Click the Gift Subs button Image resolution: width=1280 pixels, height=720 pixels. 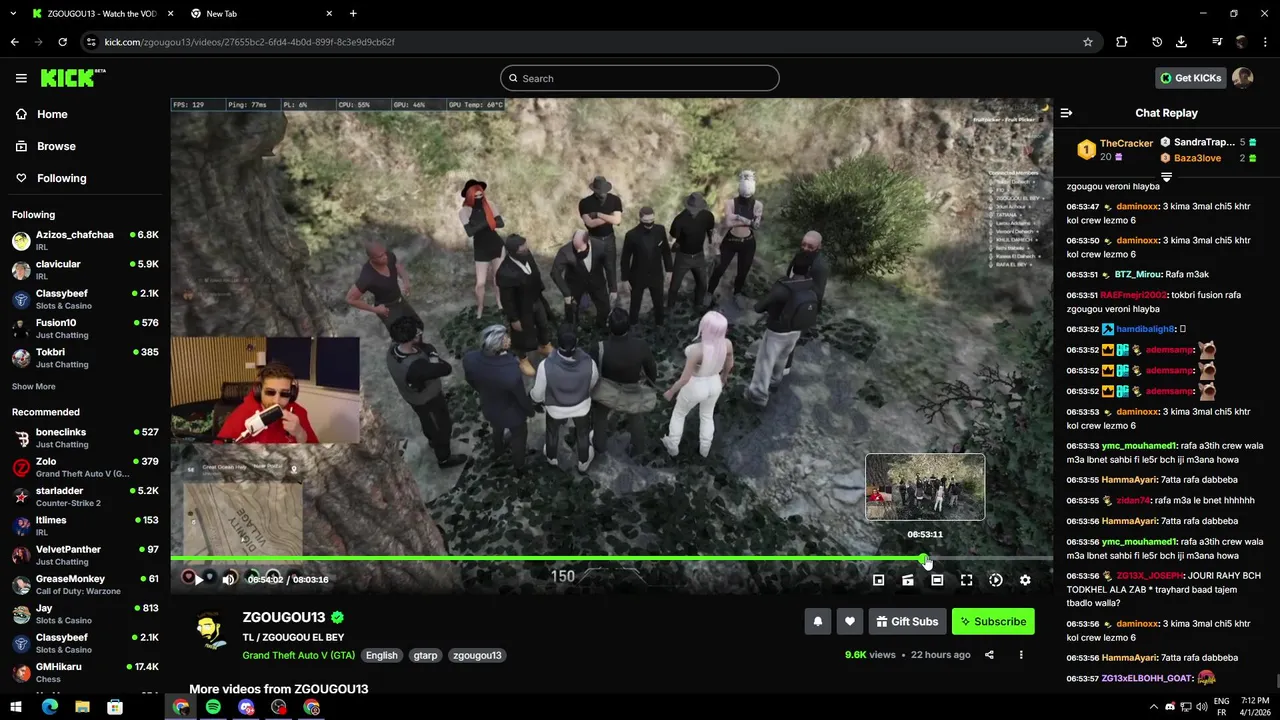pos(907,622)
